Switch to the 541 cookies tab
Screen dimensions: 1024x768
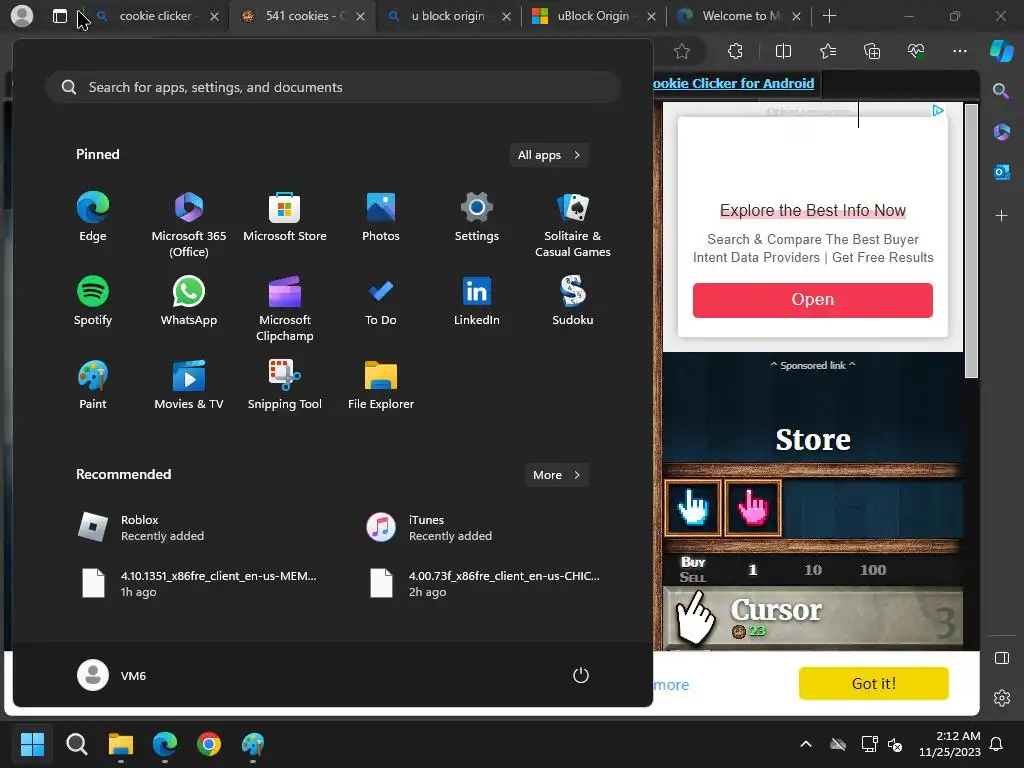pyautogui.click(x=302, y=16)
